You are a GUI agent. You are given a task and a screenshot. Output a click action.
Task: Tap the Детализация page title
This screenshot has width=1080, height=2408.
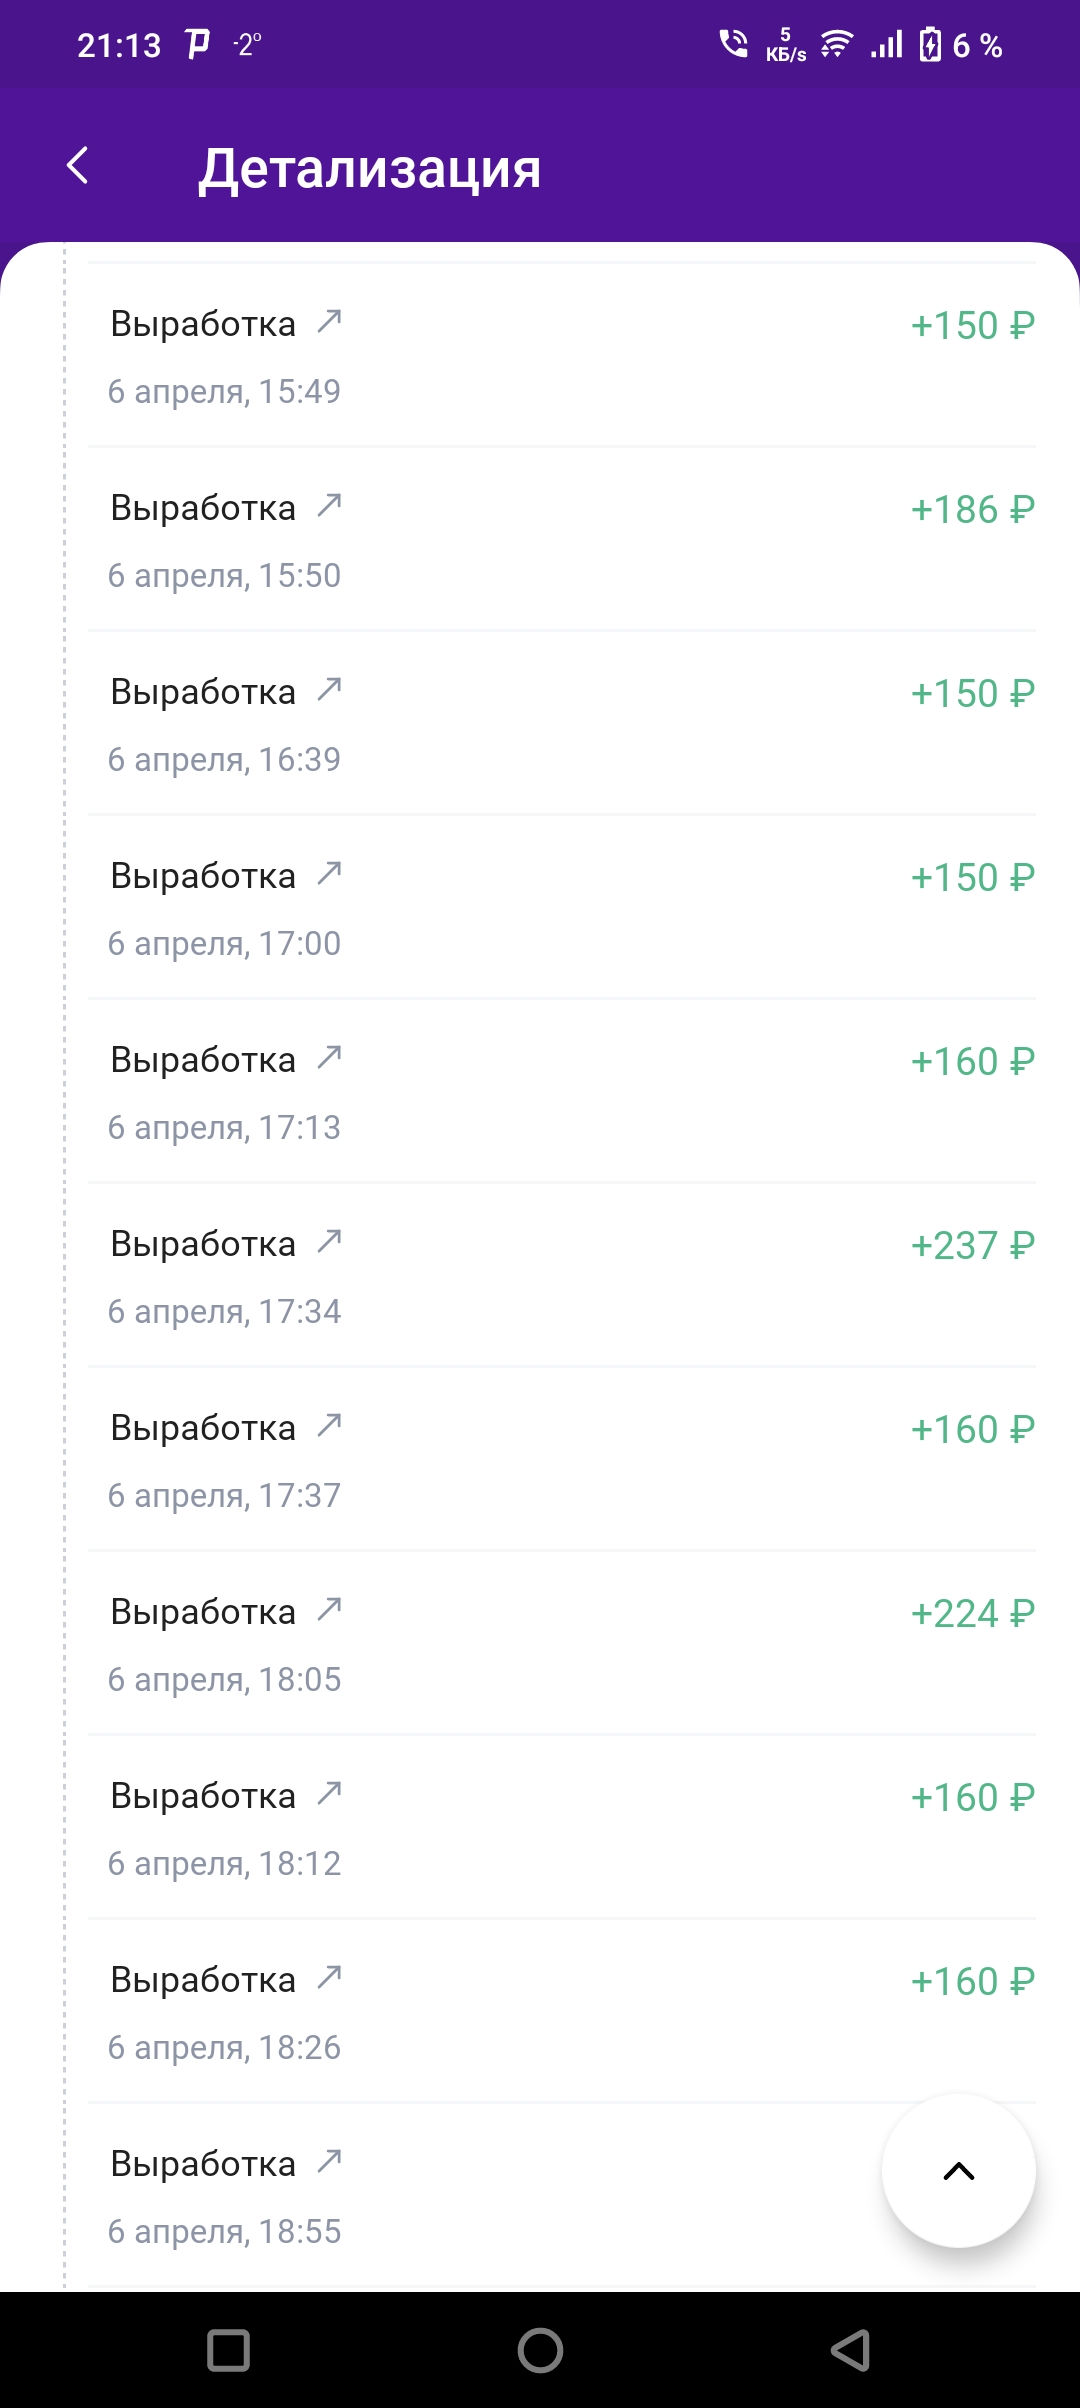coord(369,168)
